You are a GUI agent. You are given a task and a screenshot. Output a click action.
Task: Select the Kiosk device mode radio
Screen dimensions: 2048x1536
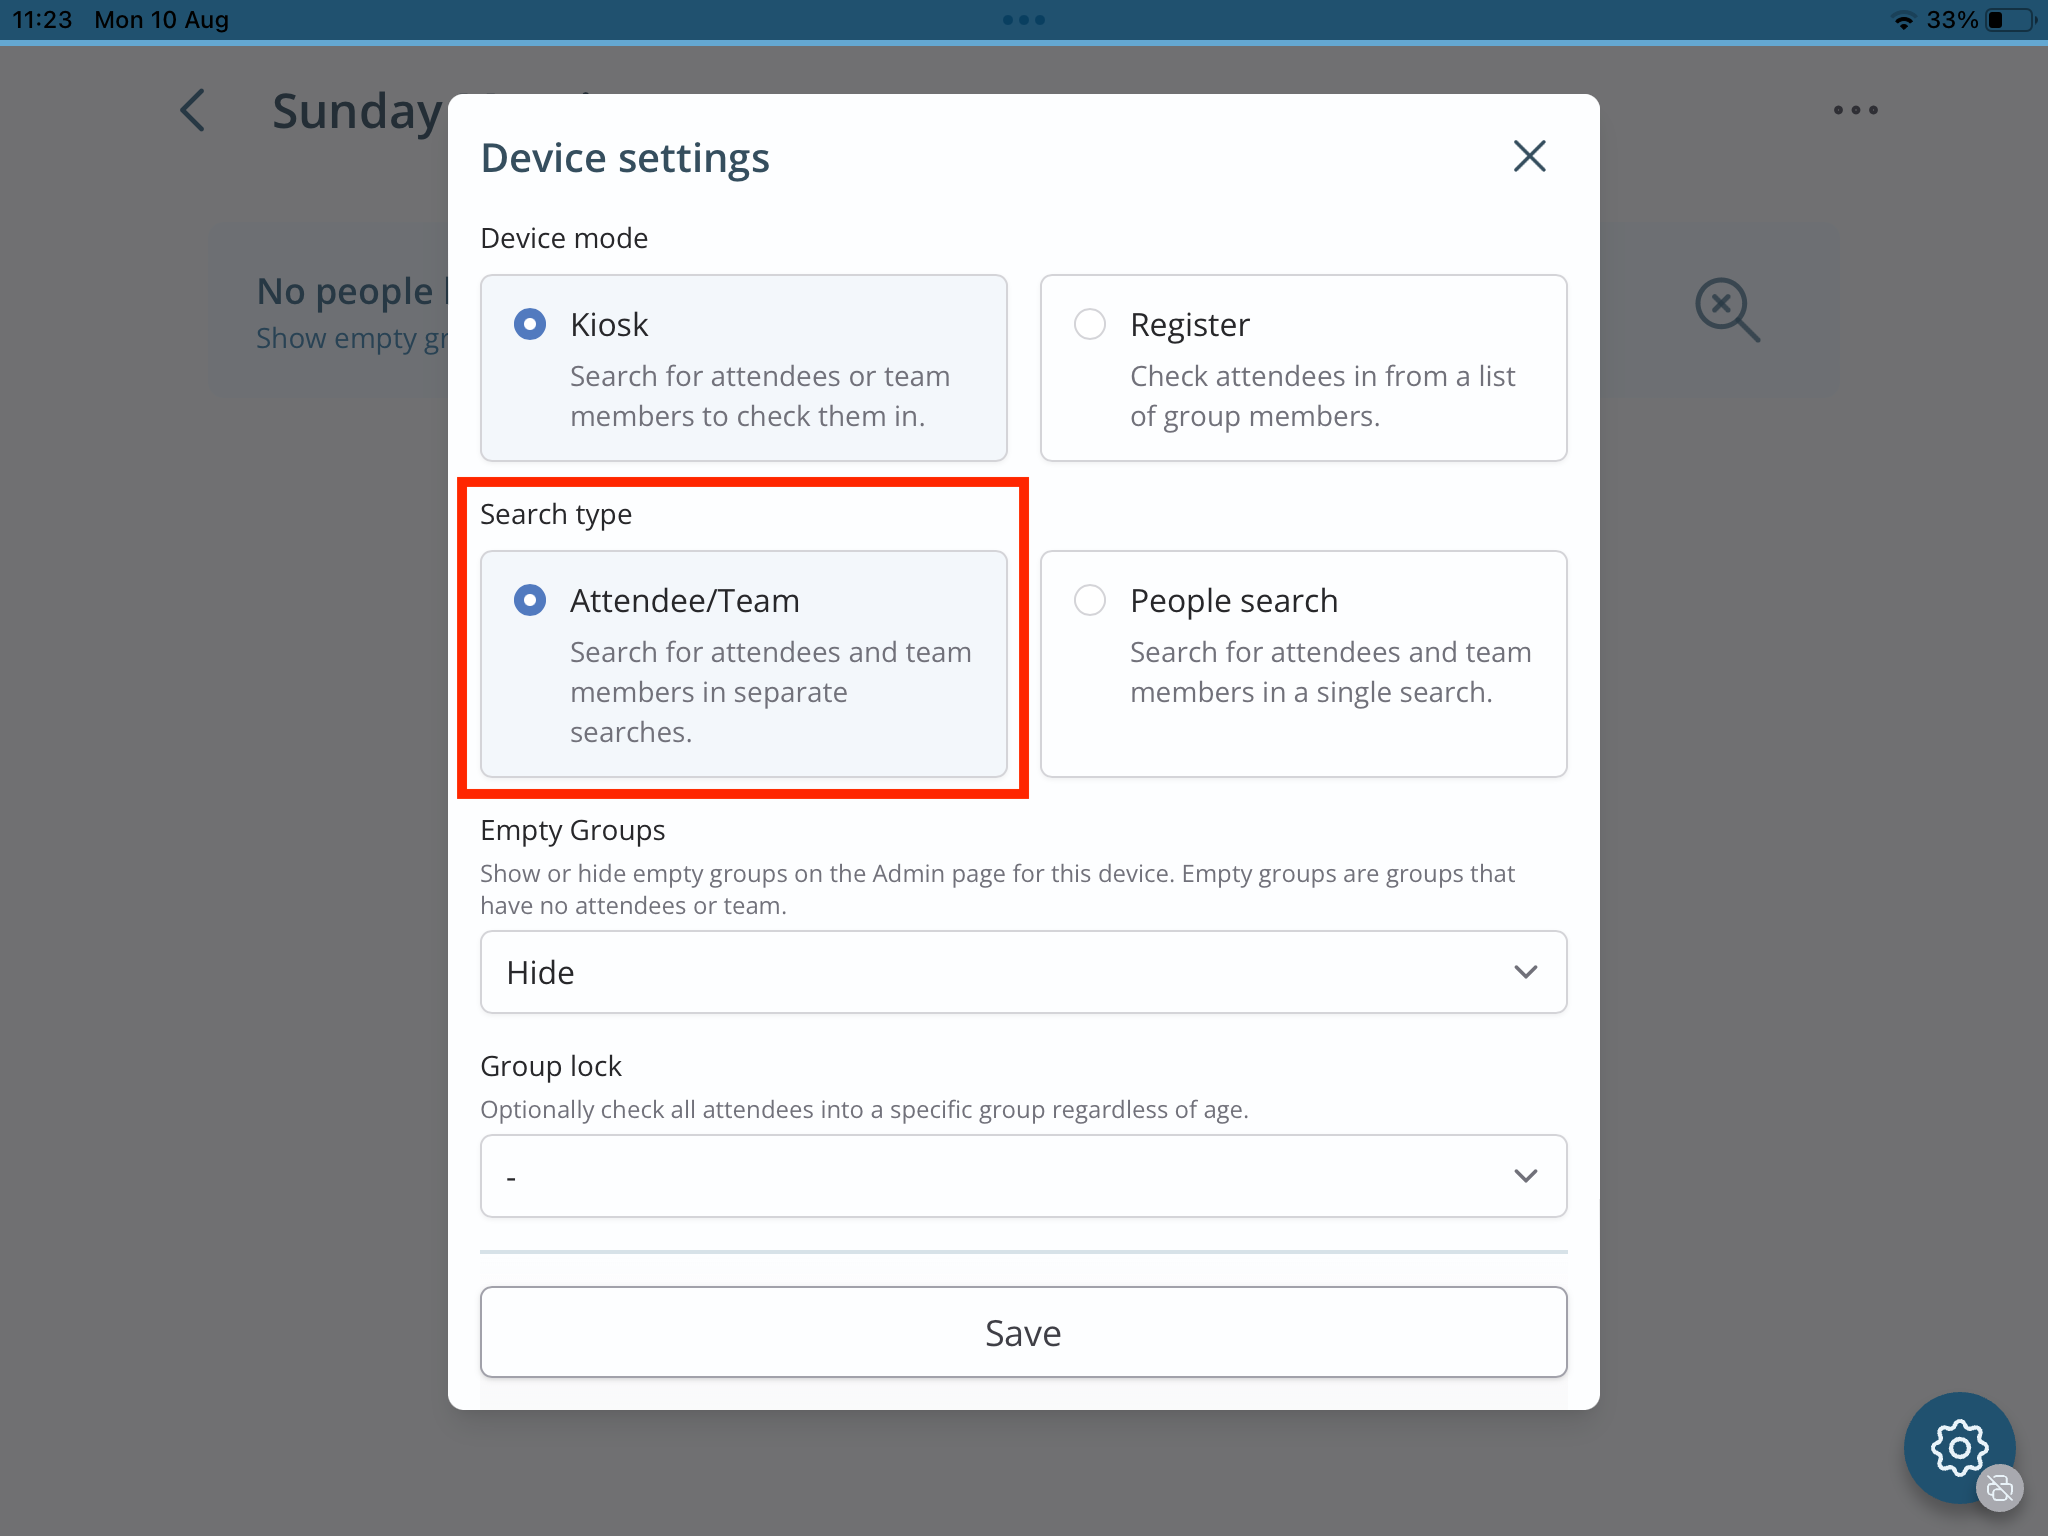tap(530, 324)
